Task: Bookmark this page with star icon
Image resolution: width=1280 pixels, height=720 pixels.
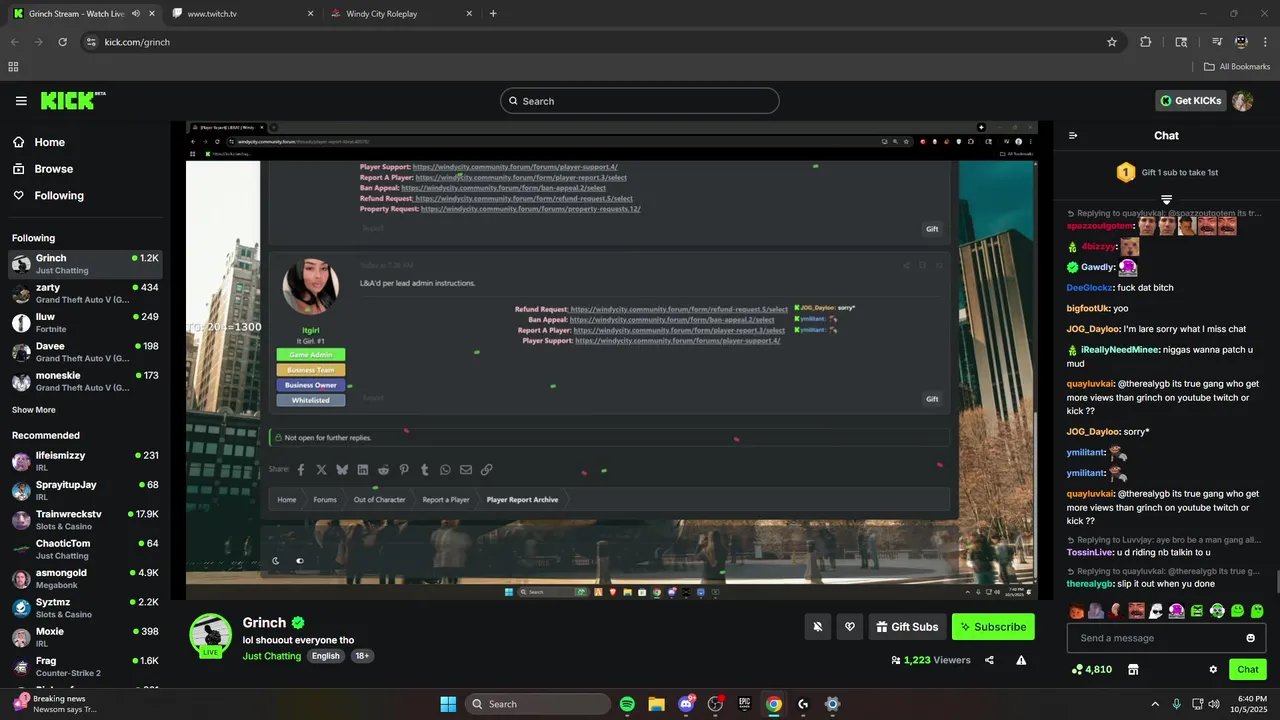Action: [x=1111, y=42]
